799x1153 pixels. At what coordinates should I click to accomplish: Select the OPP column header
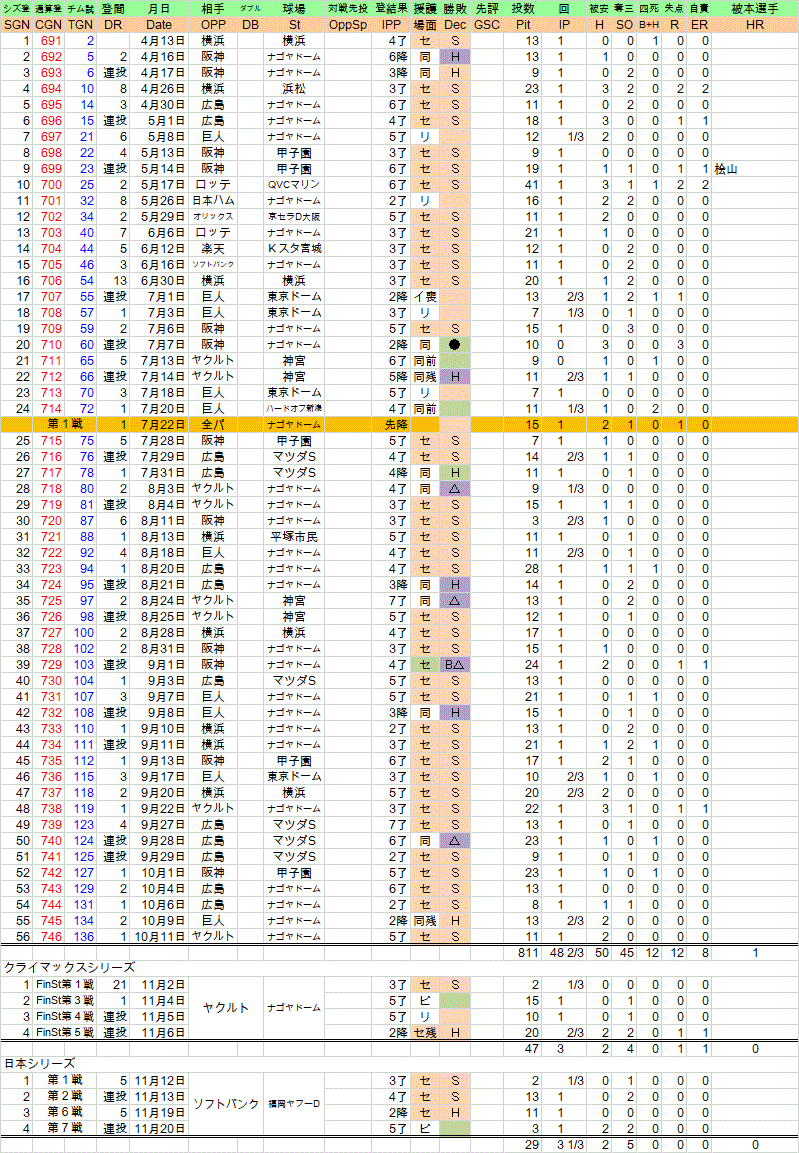click(x=213, y=25)
